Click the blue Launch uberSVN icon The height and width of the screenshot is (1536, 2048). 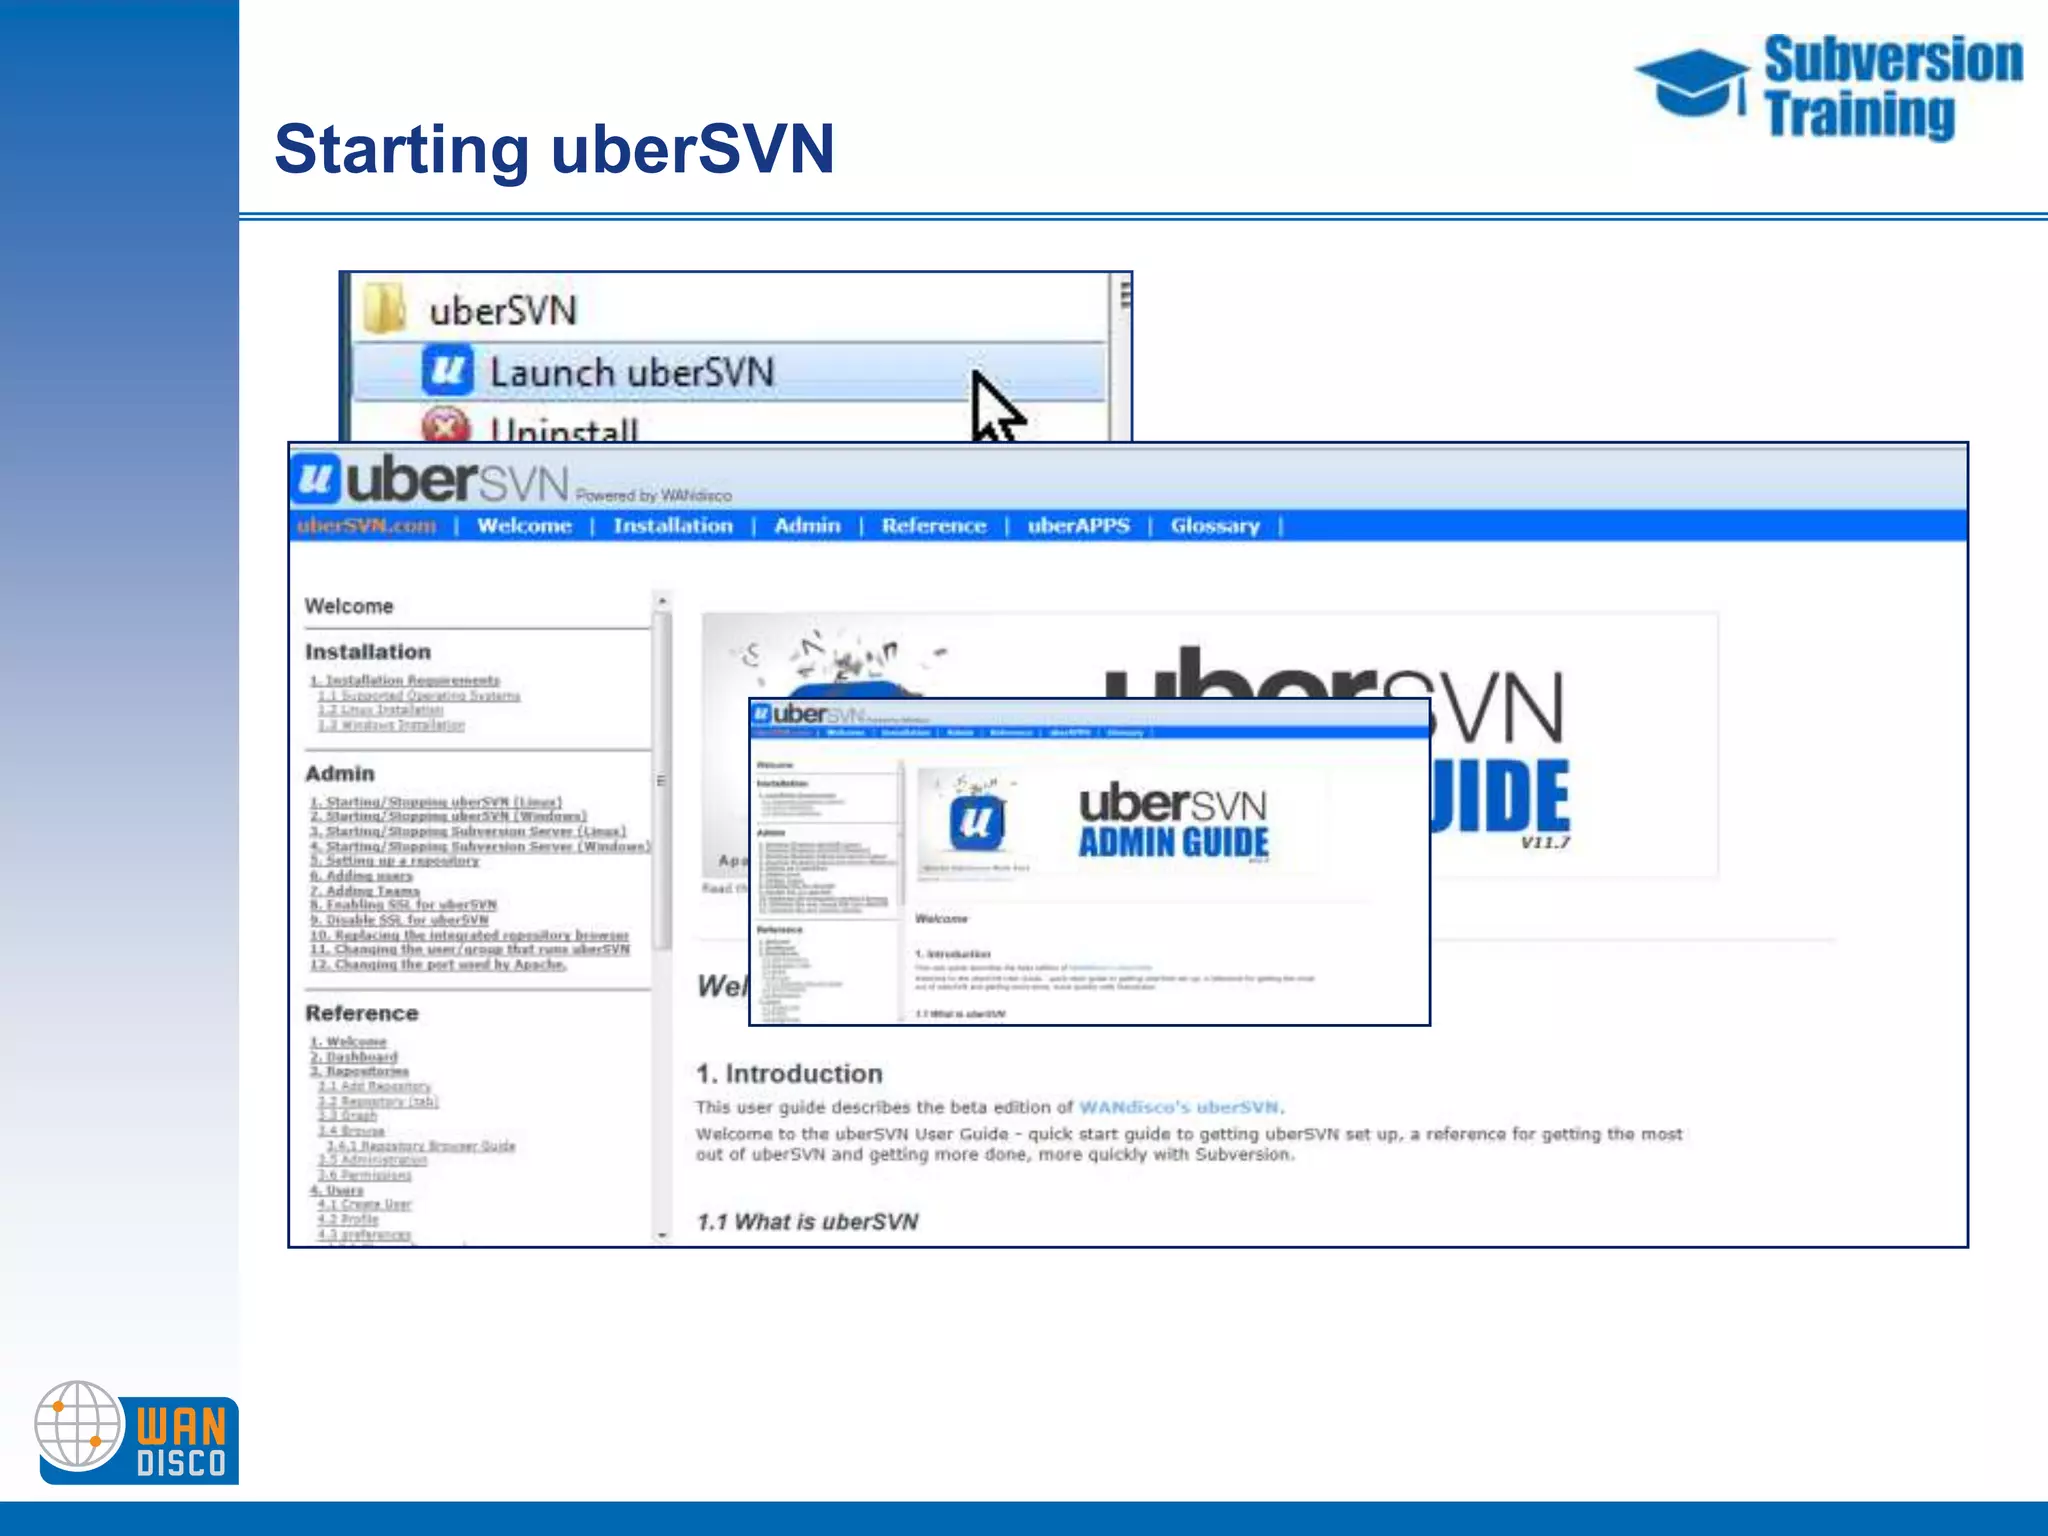(446, 371)
